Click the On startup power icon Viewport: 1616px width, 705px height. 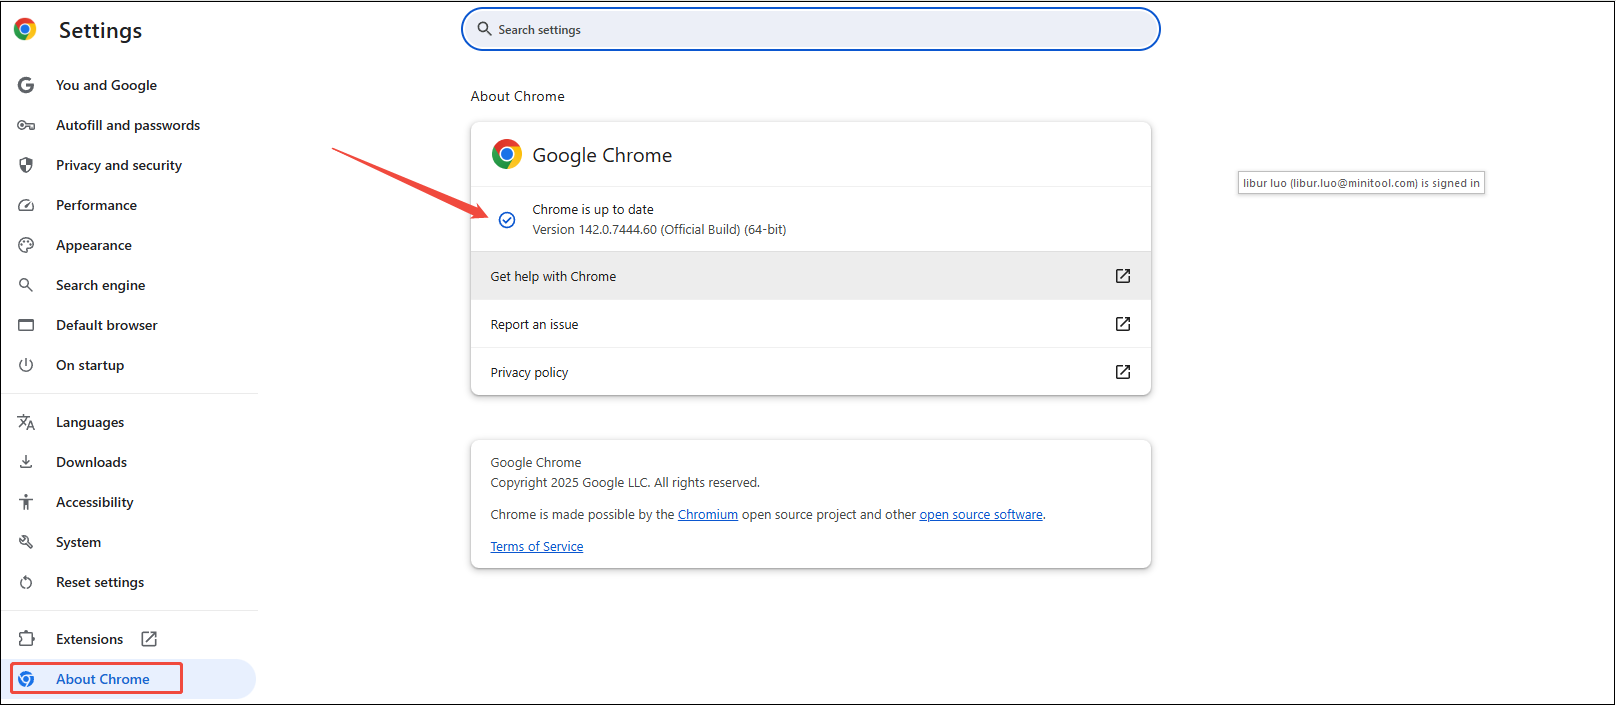[x=26, y=365]
